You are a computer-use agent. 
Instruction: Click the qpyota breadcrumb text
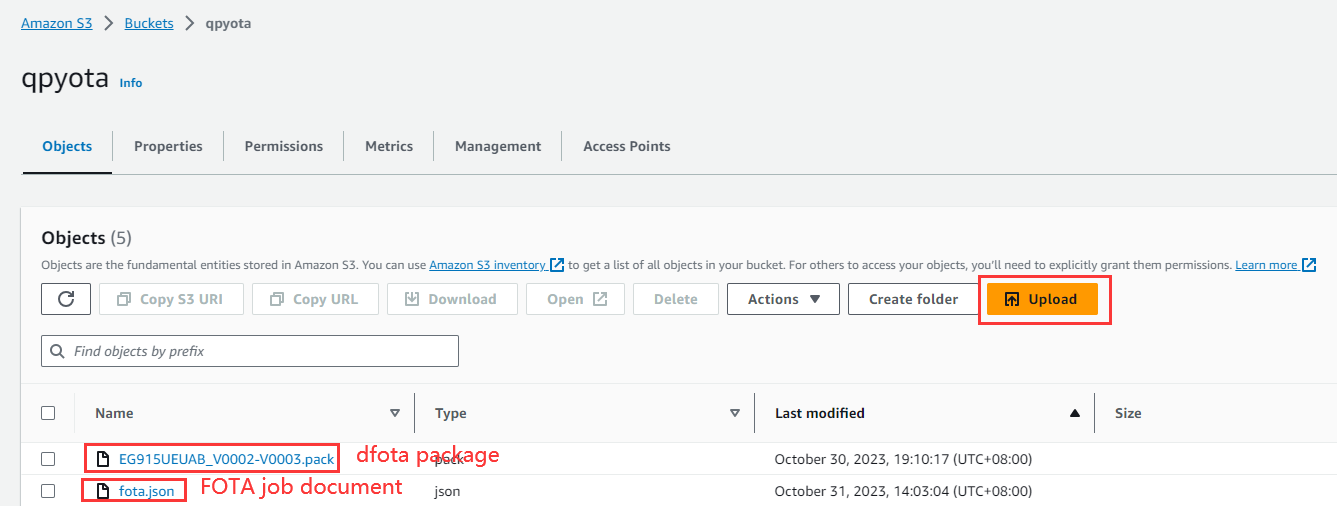pos(228,23)
